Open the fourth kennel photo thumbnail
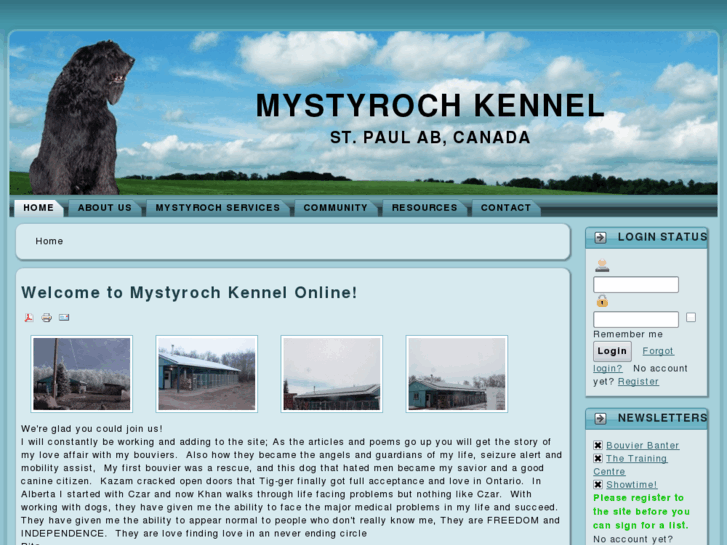 pos(457,374)
